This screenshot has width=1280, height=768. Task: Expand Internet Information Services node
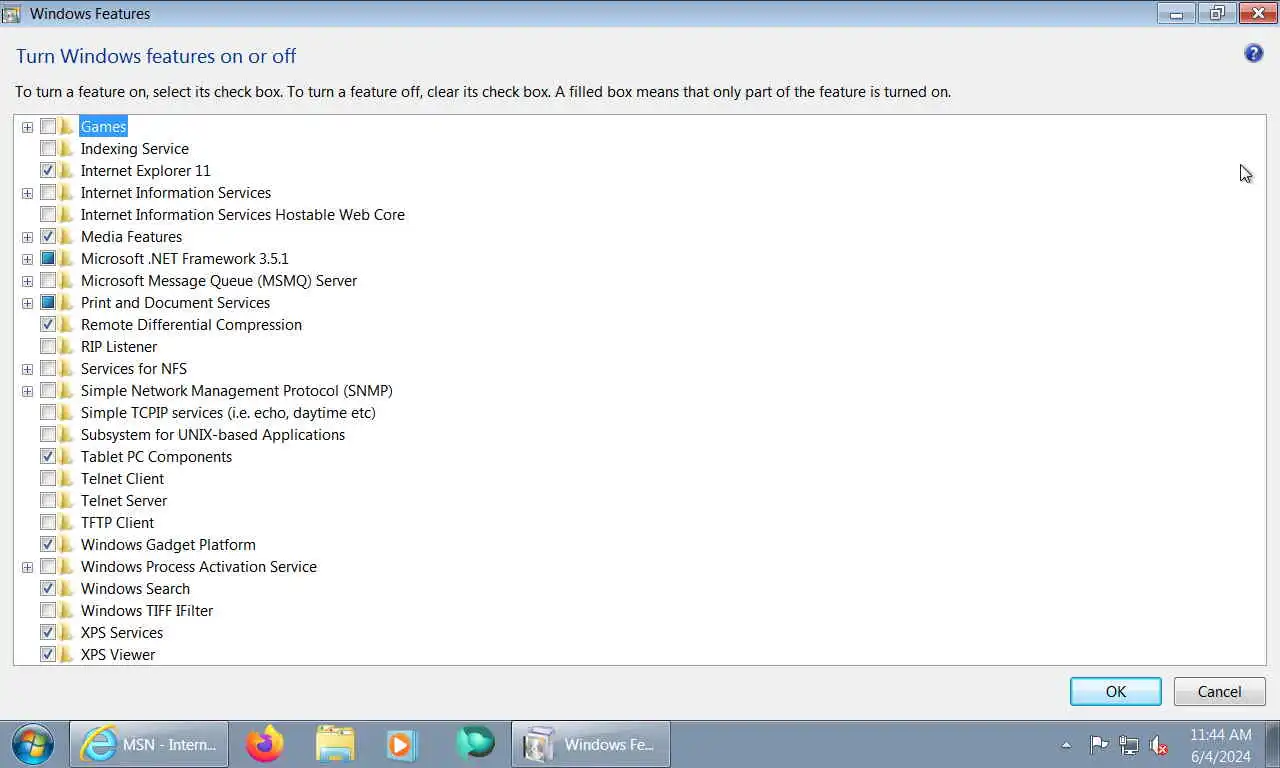(27, 193)
